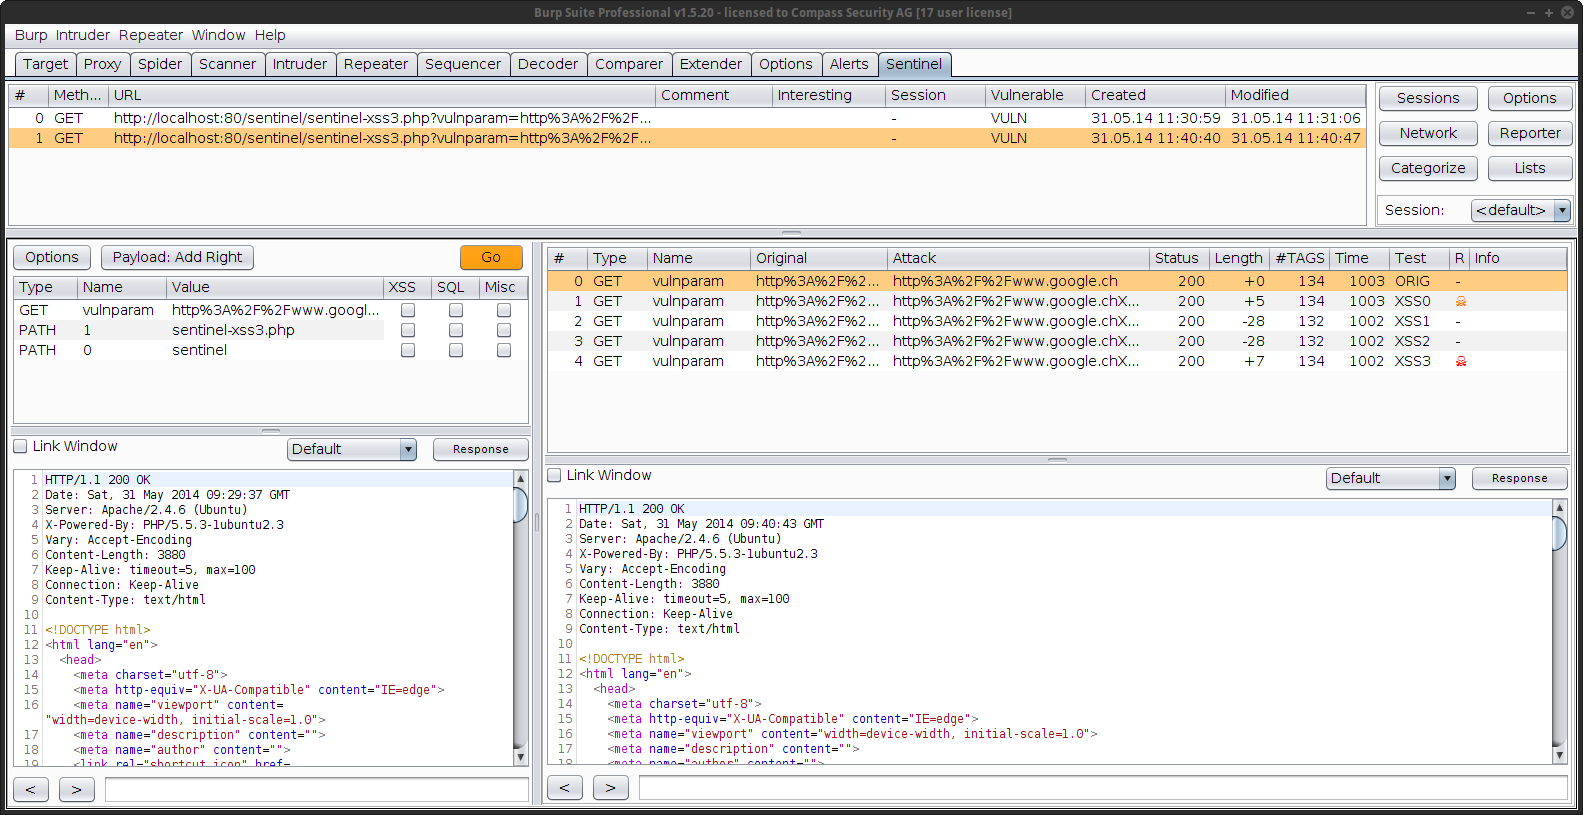This screenshot has height=815, width=1583.
Task: Open the Reporter button
Action: pyautogui.click(x=1529, y=133)
